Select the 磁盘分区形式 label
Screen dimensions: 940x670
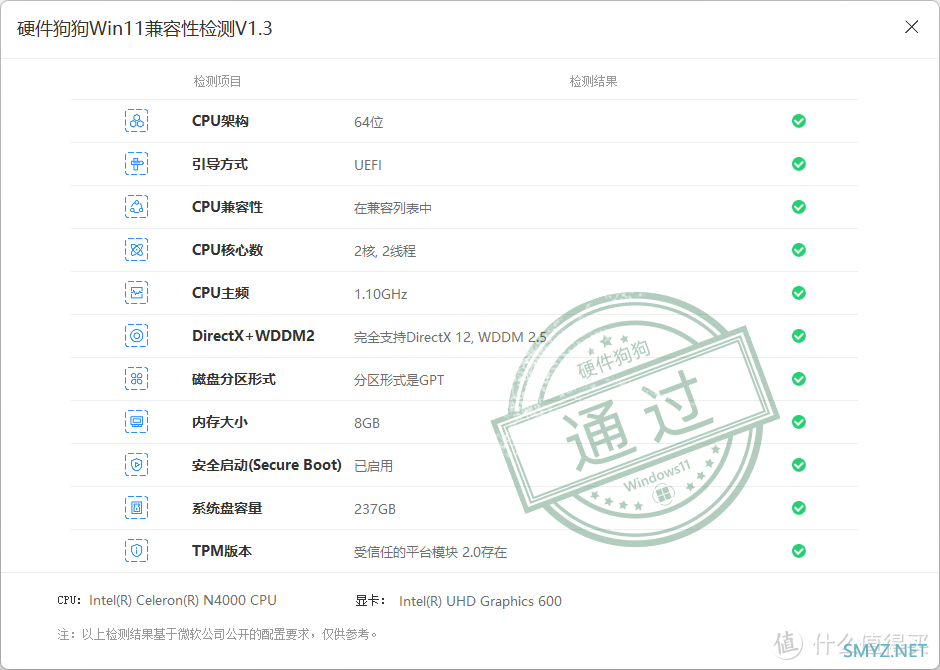tap(234, 379)
